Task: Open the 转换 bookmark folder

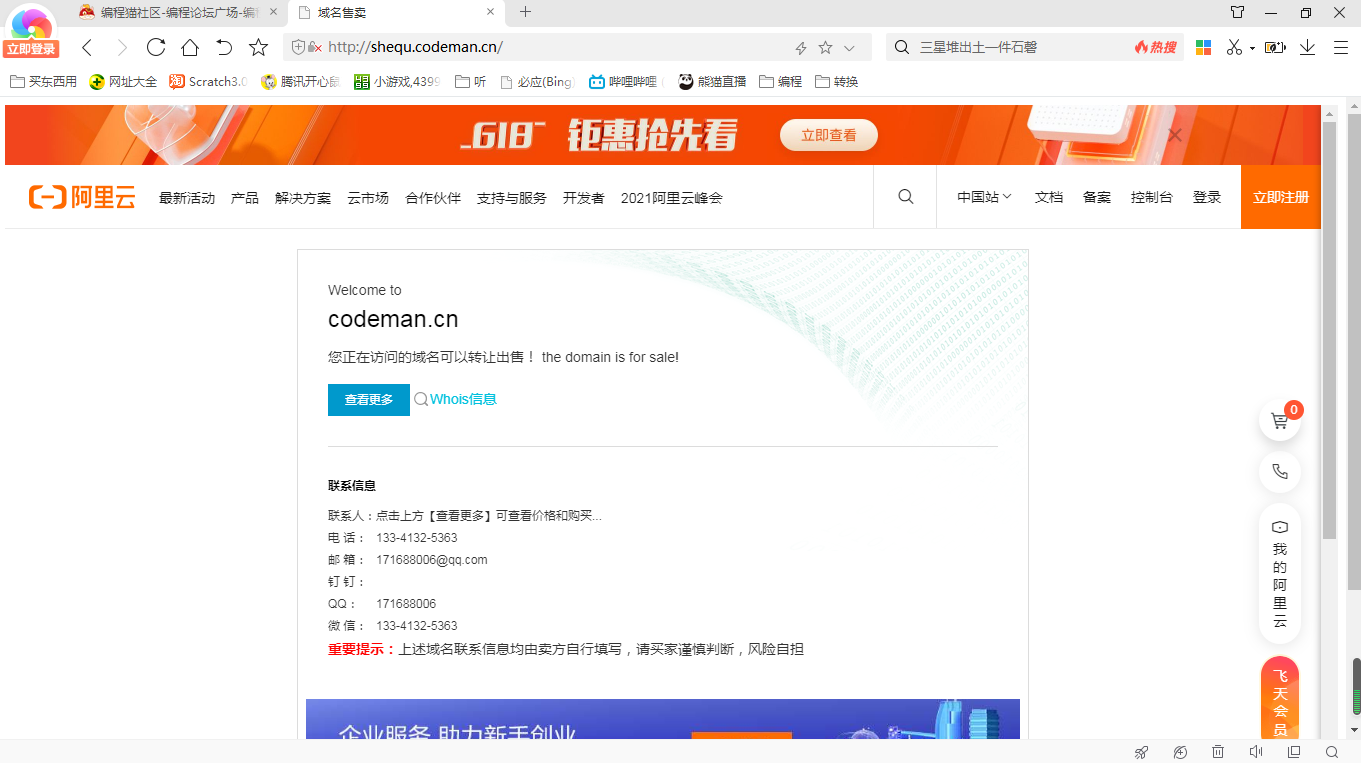Action: 837,82
